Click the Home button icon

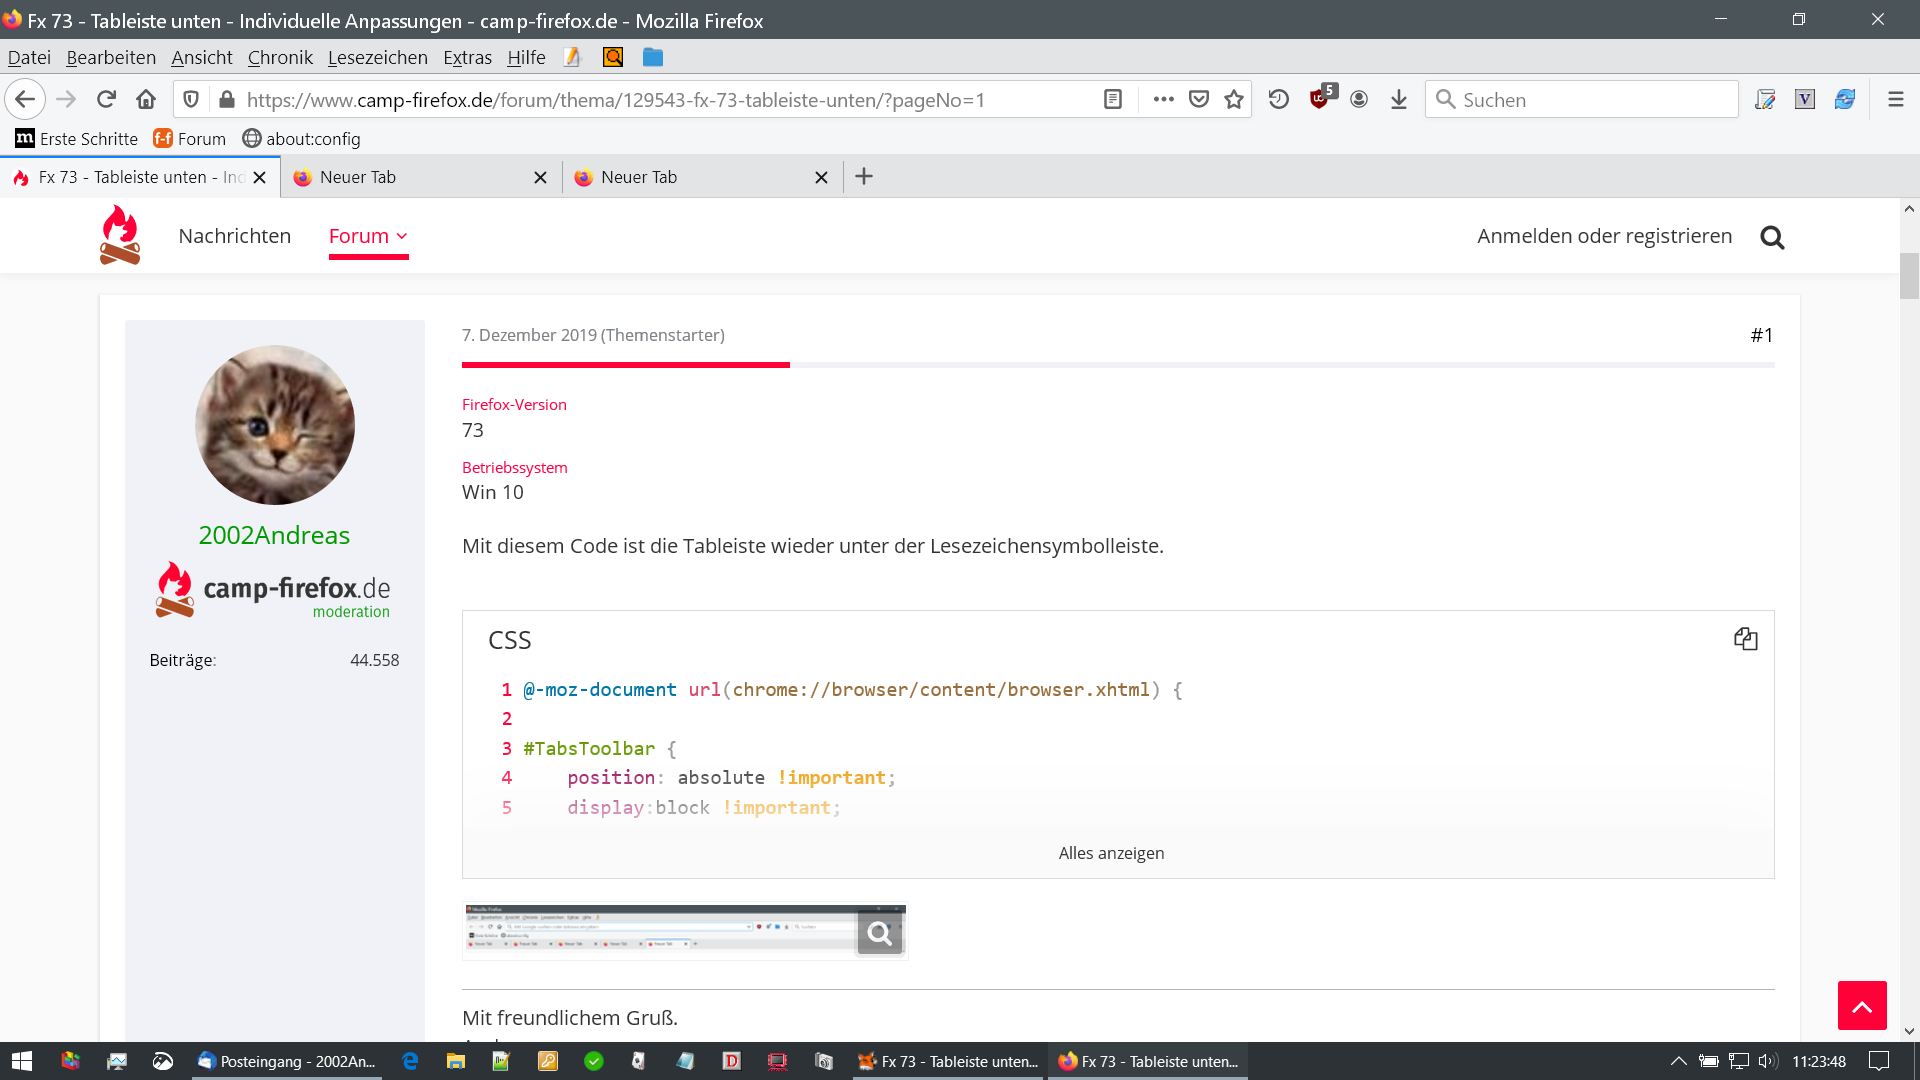[146, 99]
